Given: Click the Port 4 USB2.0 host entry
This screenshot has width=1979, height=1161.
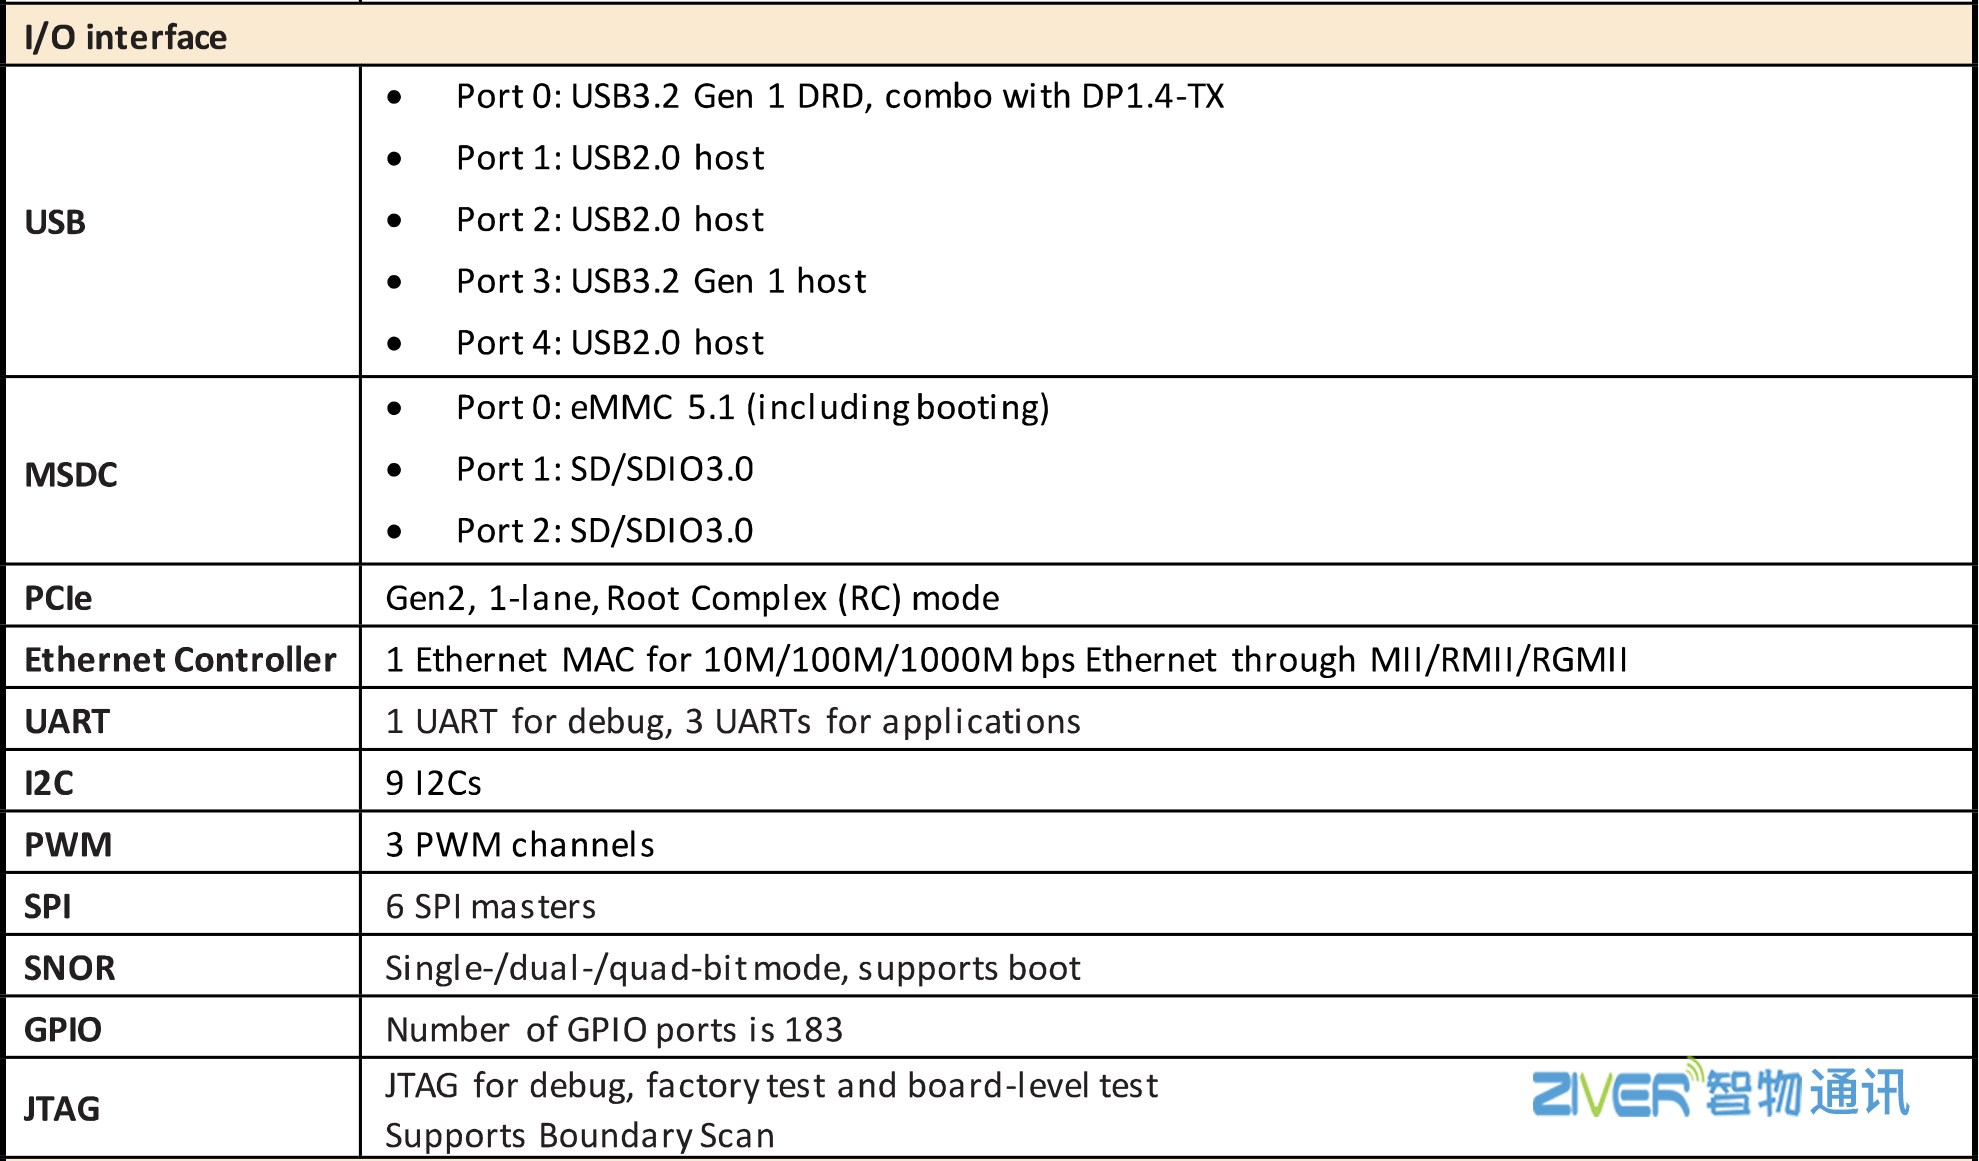Looking at the screenshot, I should (x=610, y=343).
